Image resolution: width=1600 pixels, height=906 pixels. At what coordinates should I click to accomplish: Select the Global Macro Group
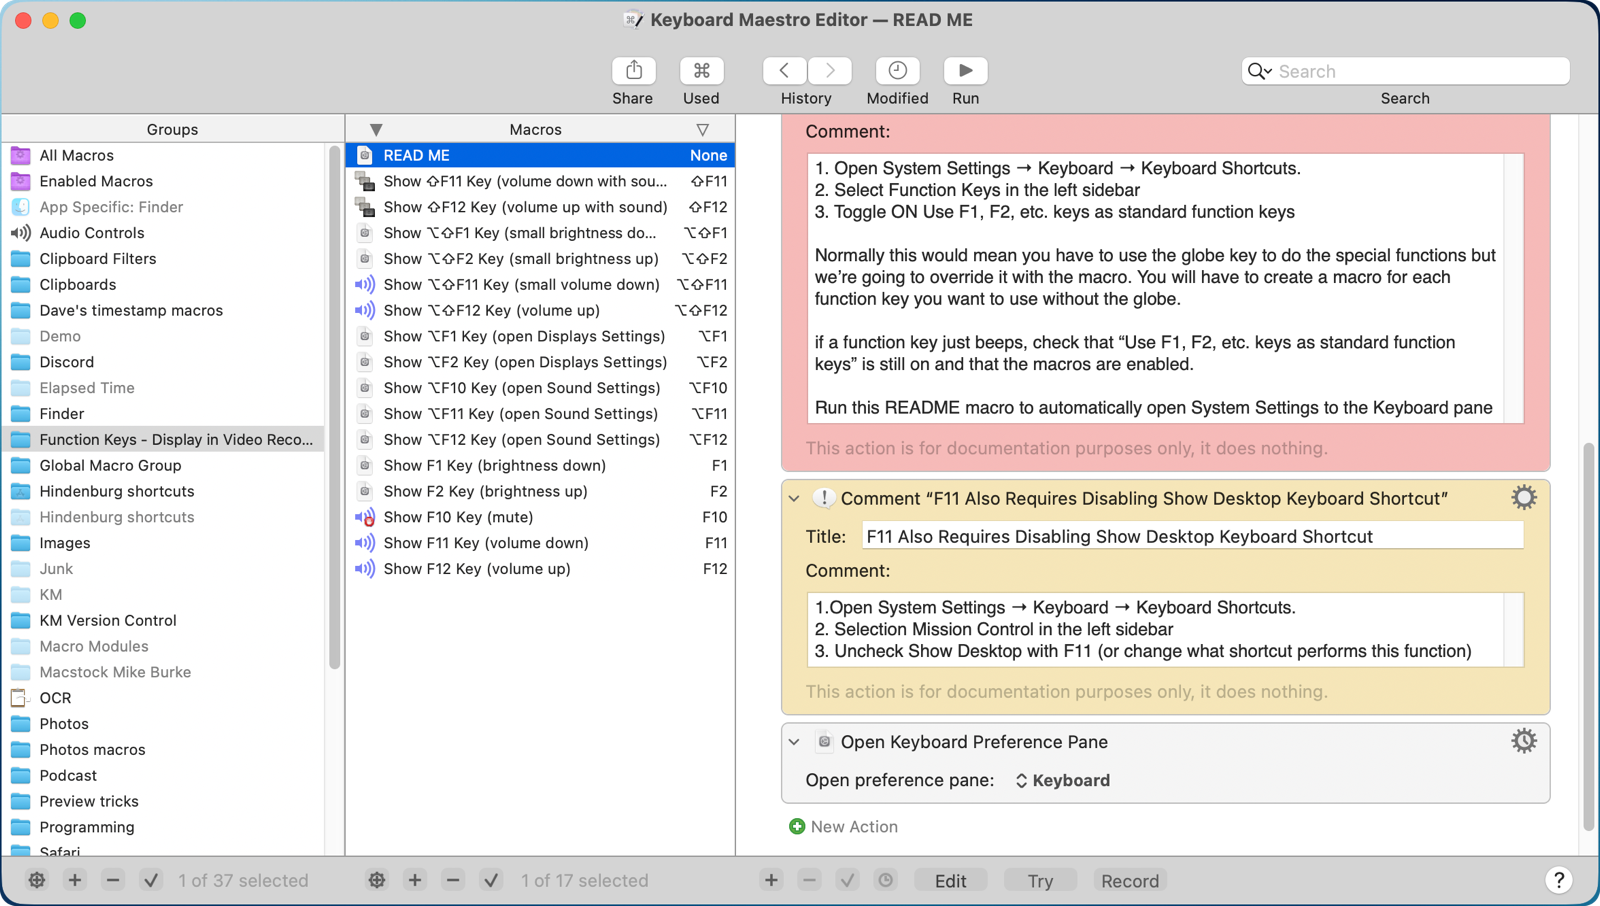pos(165,465)
